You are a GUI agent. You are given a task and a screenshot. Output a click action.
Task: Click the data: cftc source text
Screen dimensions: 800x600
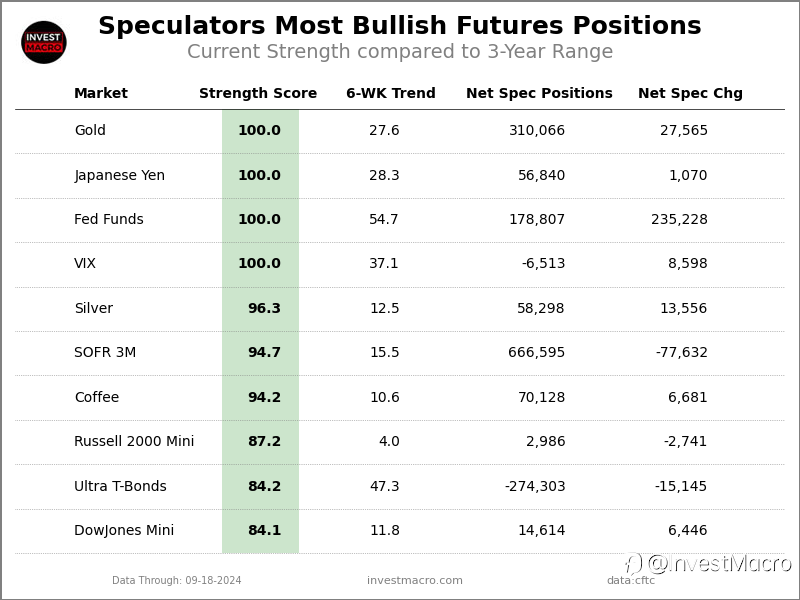point(631,581)
